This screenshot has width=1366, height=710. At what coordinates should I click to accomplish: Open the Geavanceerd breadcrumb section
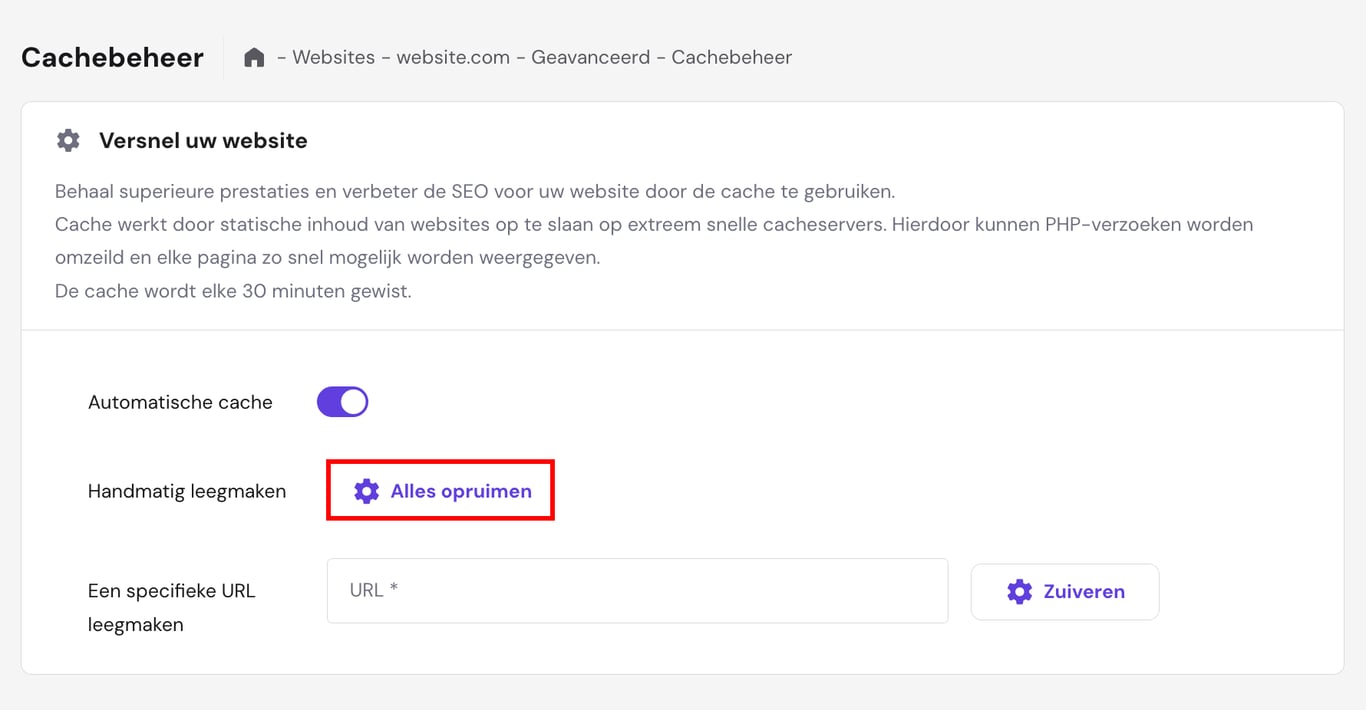click(x=592, y=57)
